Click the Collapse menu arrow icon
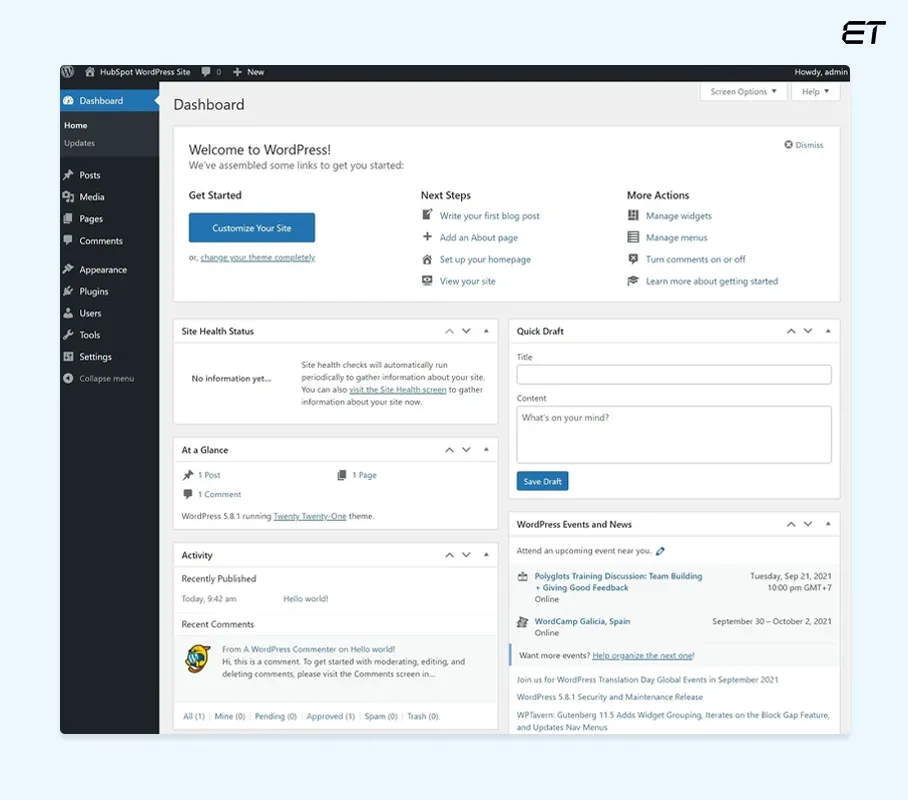The image size is (908, 800). point(68,378)
